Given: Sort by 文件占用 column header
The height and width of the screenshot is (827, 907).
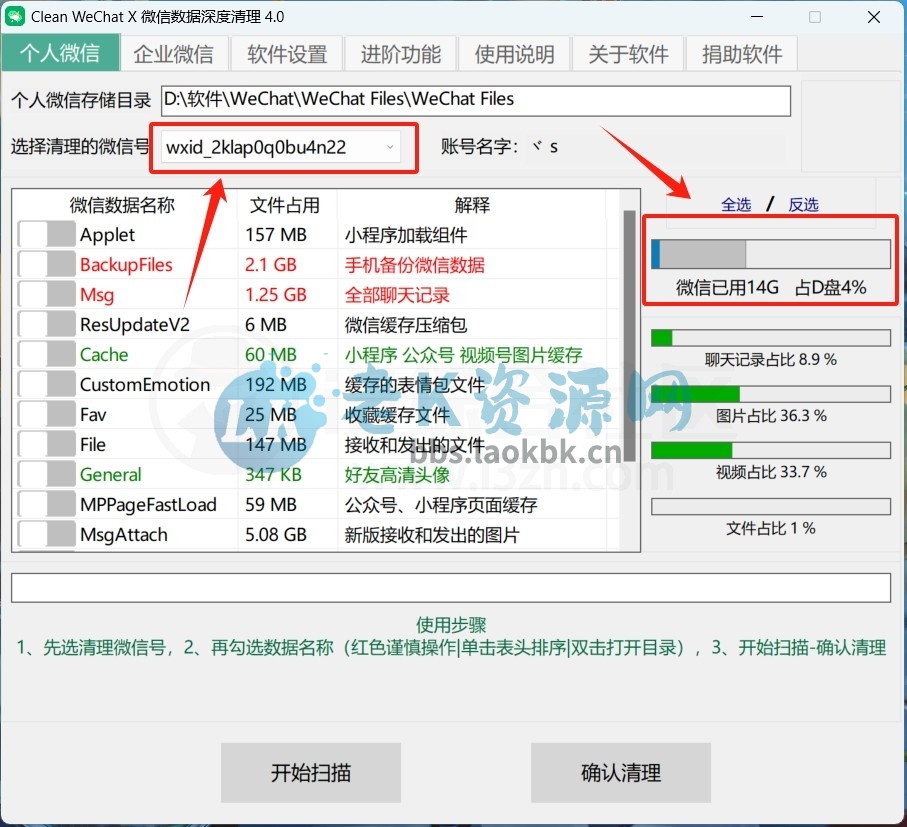Looking at the screenshot, I should tap(285, 205).
